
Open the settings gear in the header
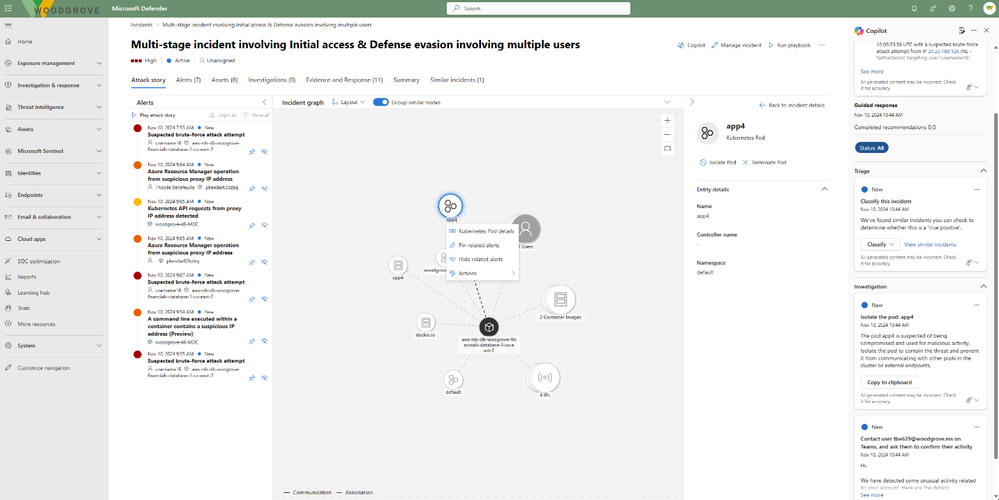coord(951,8)
